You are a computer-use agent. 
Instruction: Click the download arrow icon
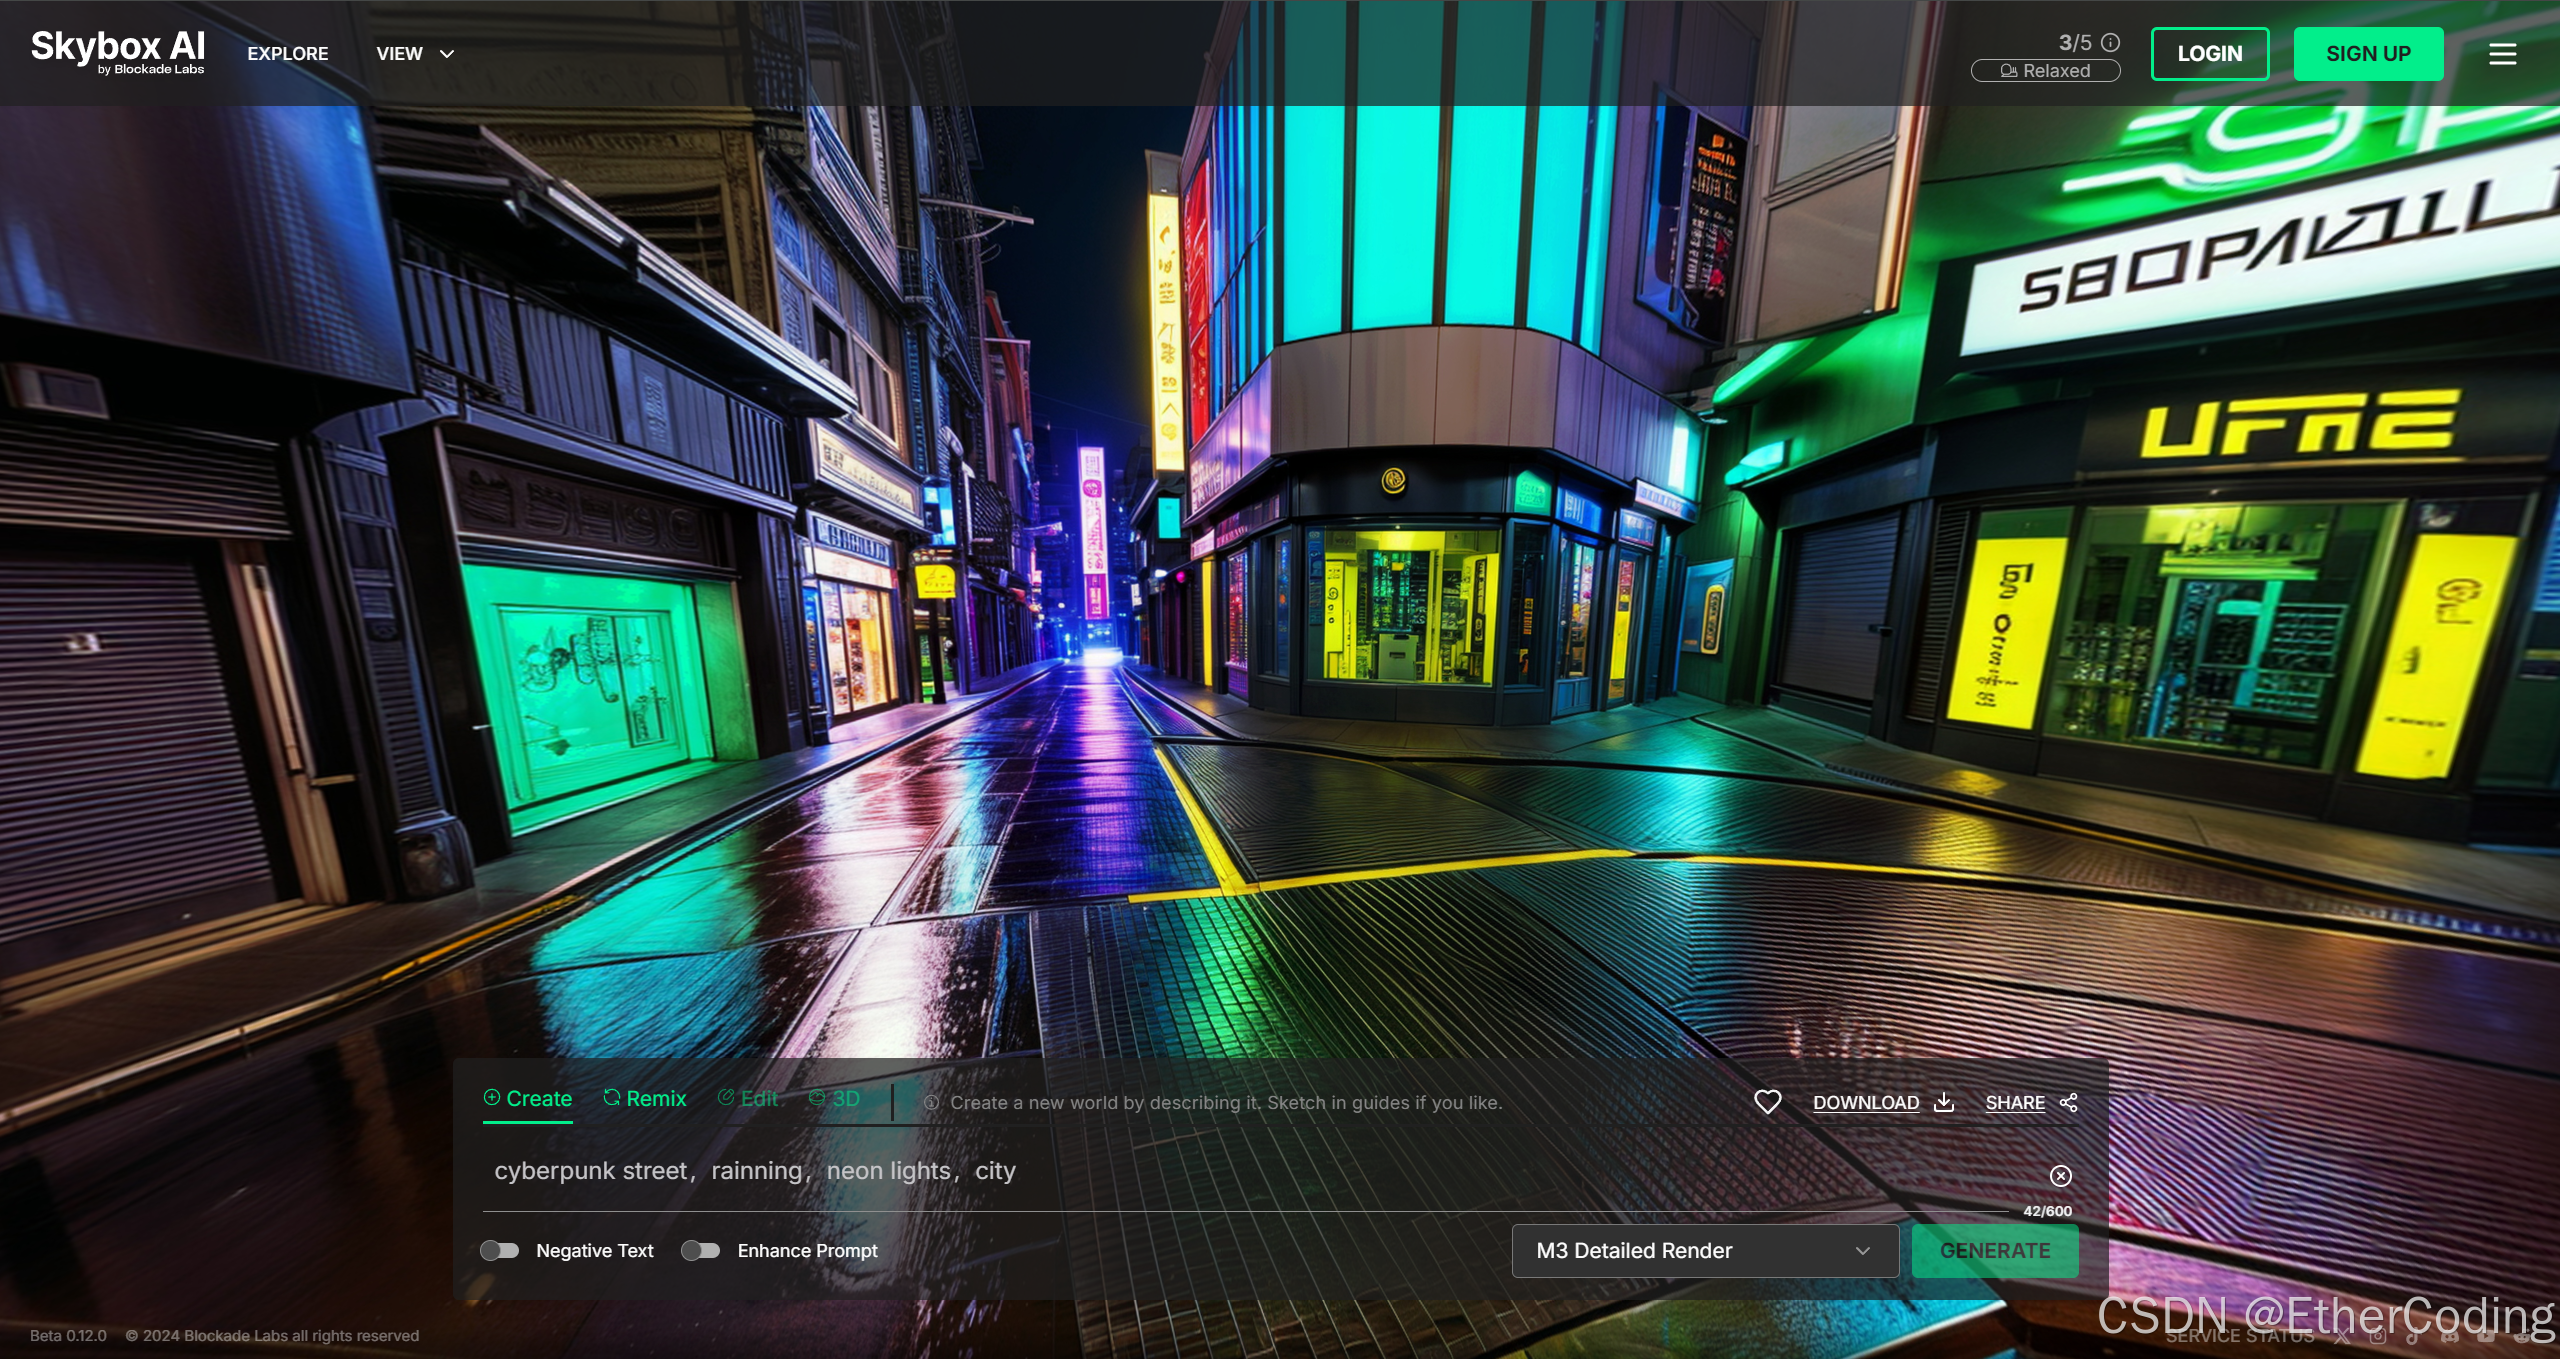pos(1944,1102)
